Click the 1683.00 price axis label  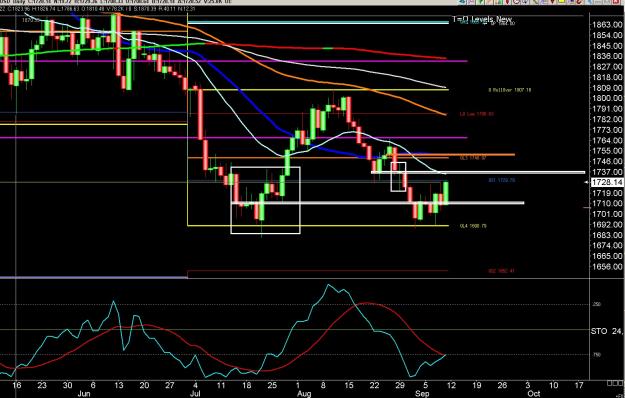coord(608,235)
